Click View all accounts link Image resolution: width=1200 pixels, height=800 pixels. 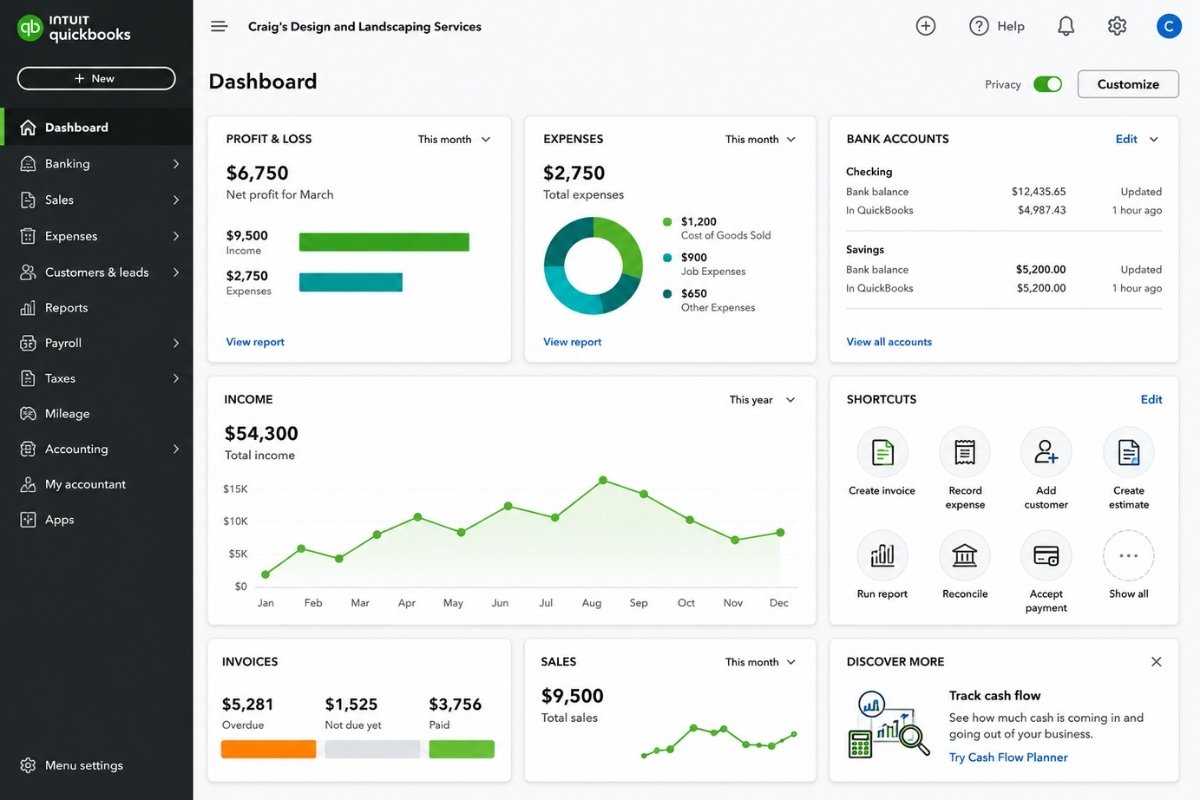(x=889, y=342)
